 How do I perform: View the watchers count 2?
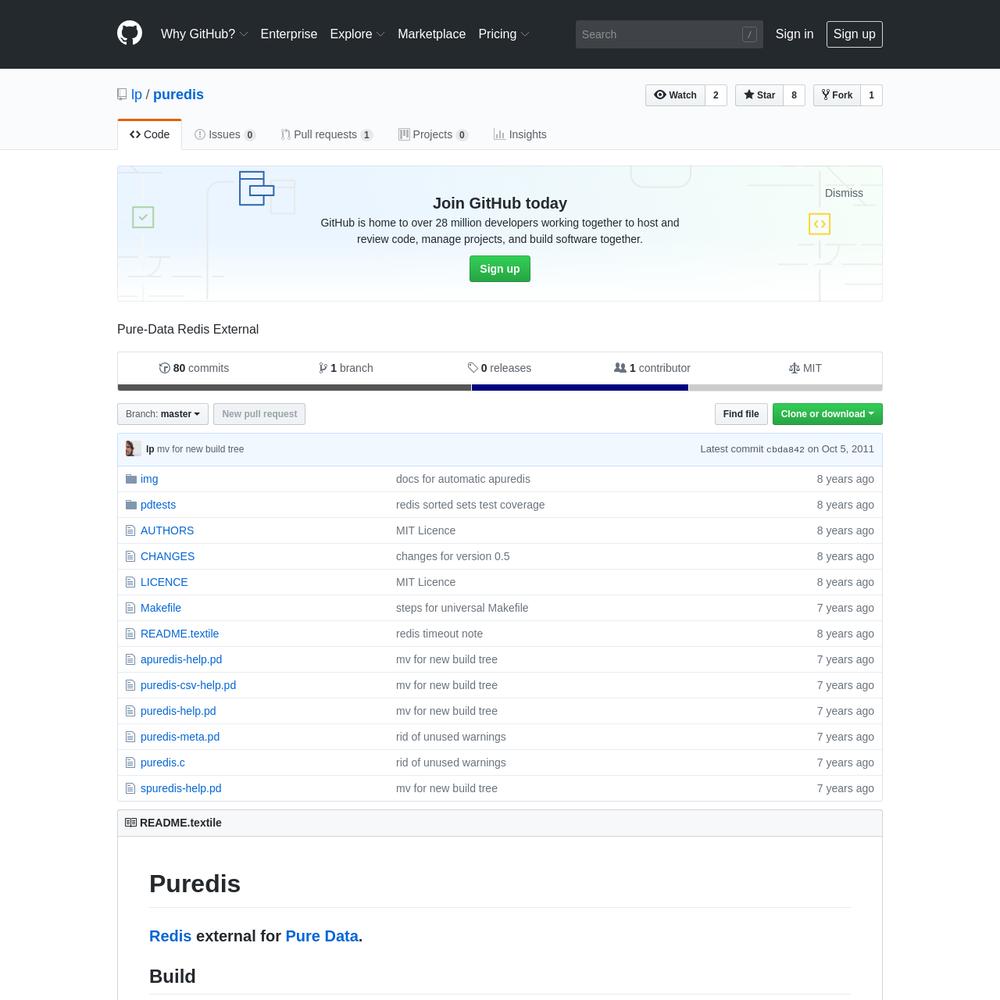click(x=716, y=95)
